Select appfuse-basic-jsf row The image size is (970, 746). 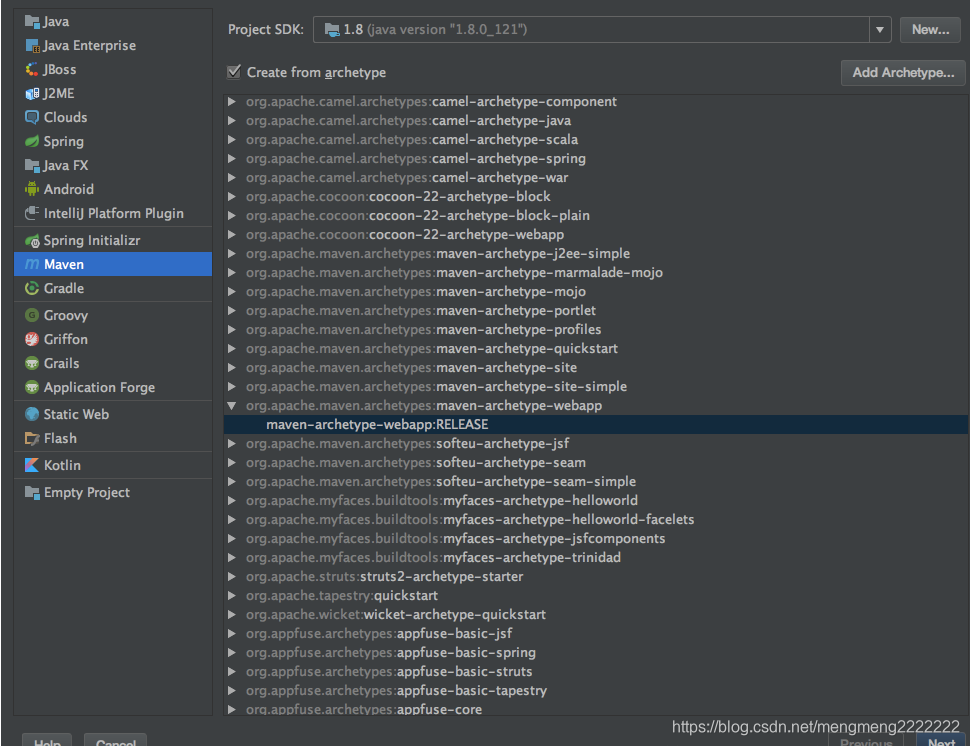pyautogui.click(x=596, y=634)
